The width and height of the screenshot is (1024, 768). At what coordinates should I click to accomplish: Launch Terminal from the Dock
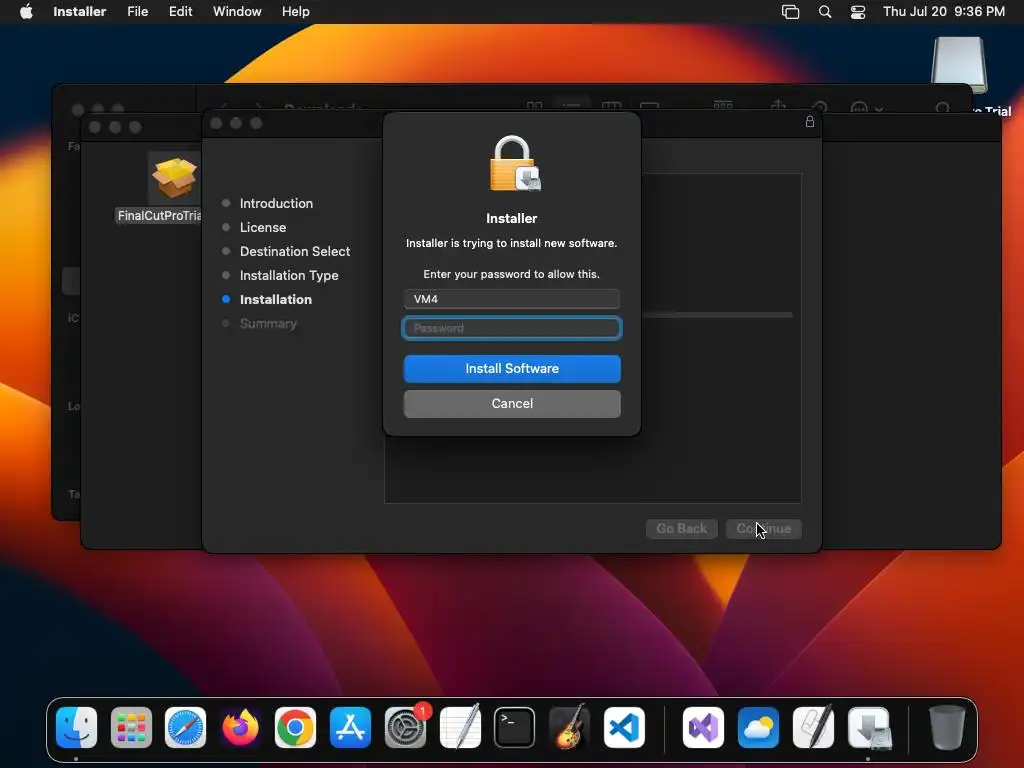click(x=515, y=728)
